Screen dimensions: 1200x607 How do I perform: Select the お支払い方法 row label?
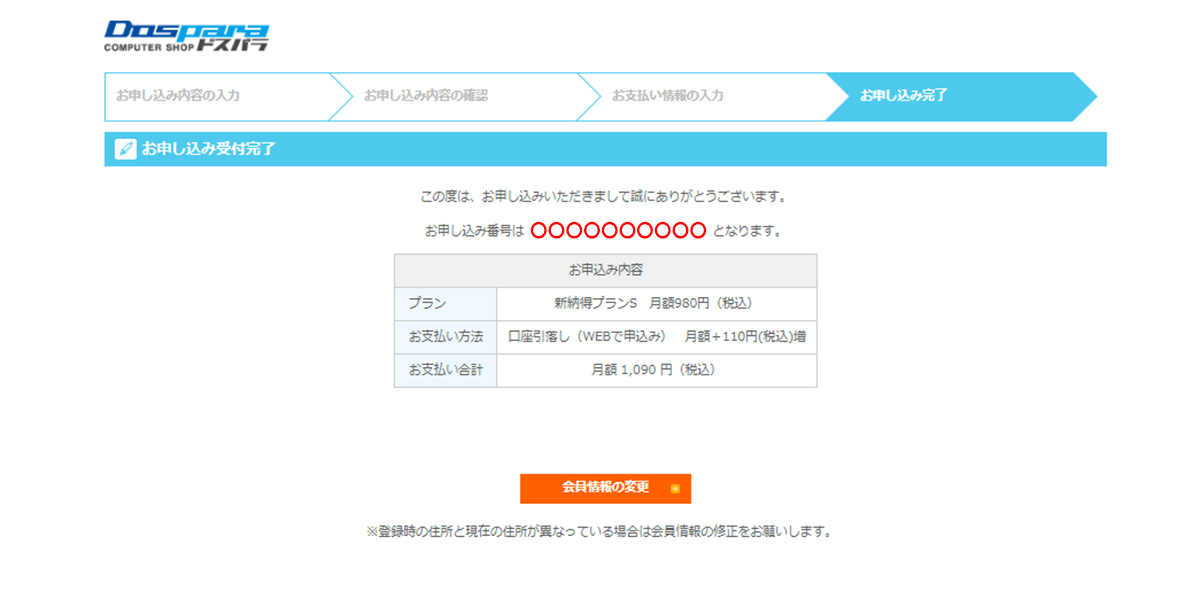(445, 337)
